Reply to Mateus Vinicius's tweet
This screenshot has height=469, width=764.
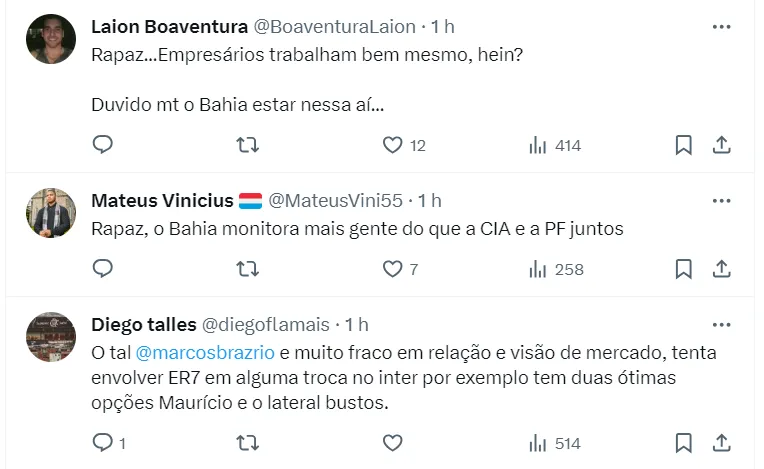[x=103, y=269]
